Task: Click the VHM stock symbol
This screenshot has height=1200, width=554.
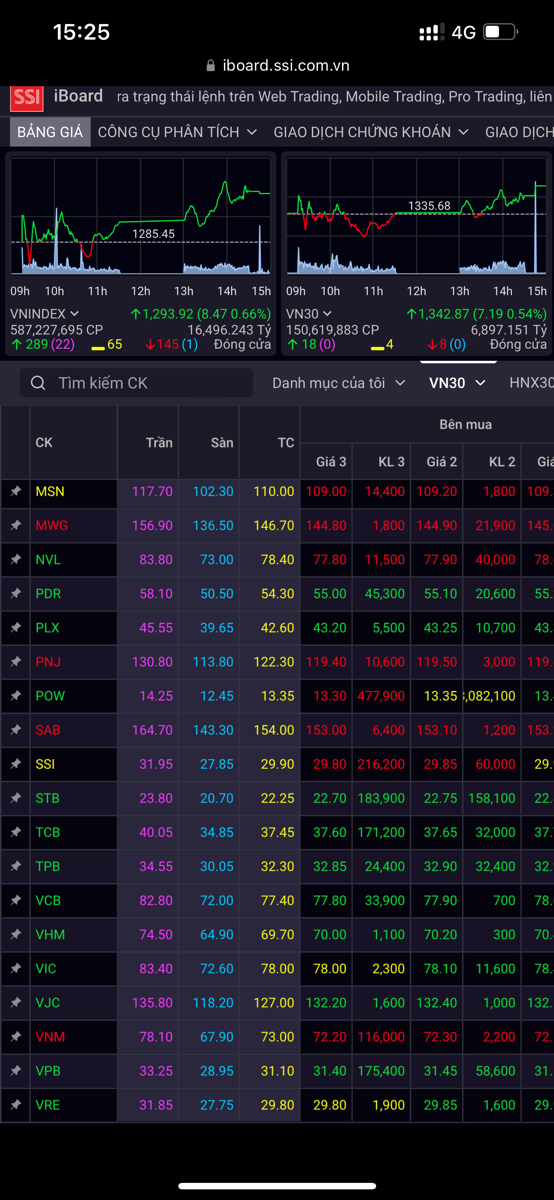Action: tap(50, 934)
